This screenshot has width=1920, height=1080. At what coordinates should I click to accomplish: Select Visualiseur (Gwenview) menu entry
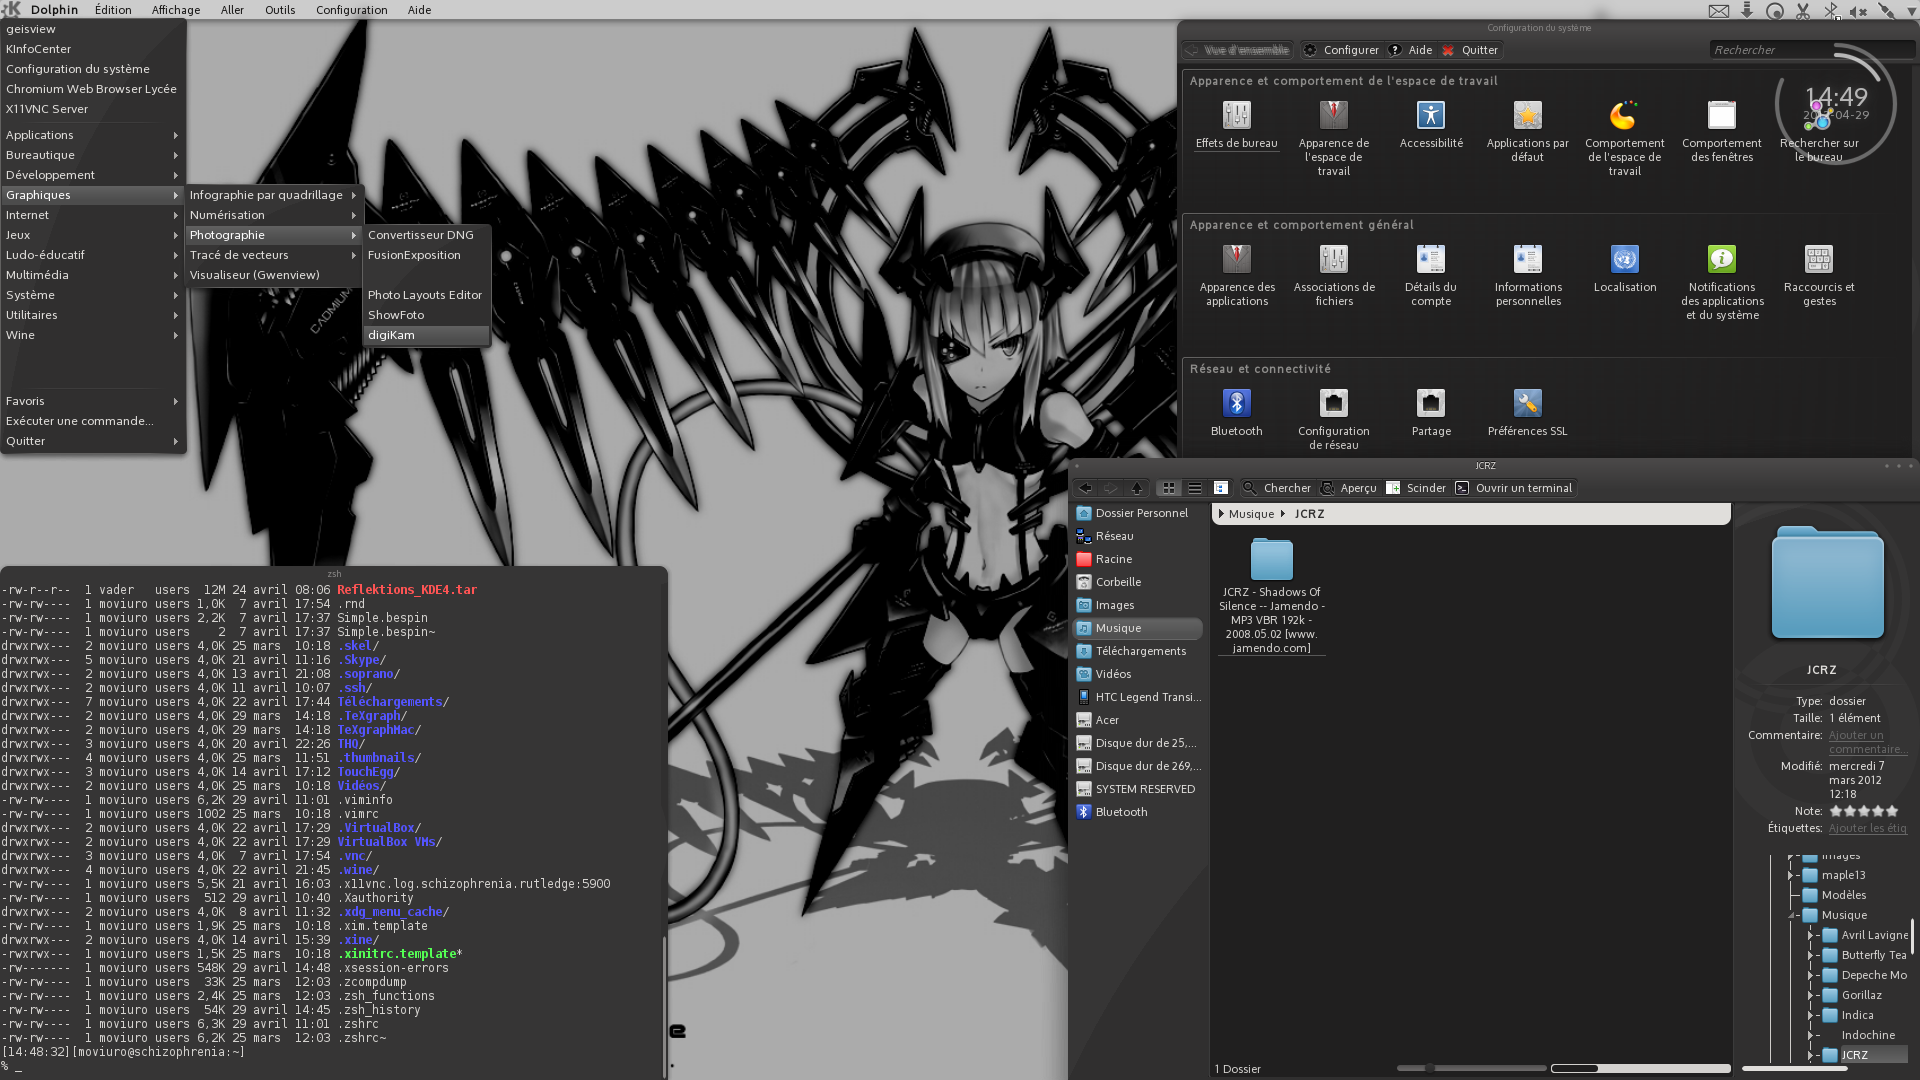click(273, 275)
